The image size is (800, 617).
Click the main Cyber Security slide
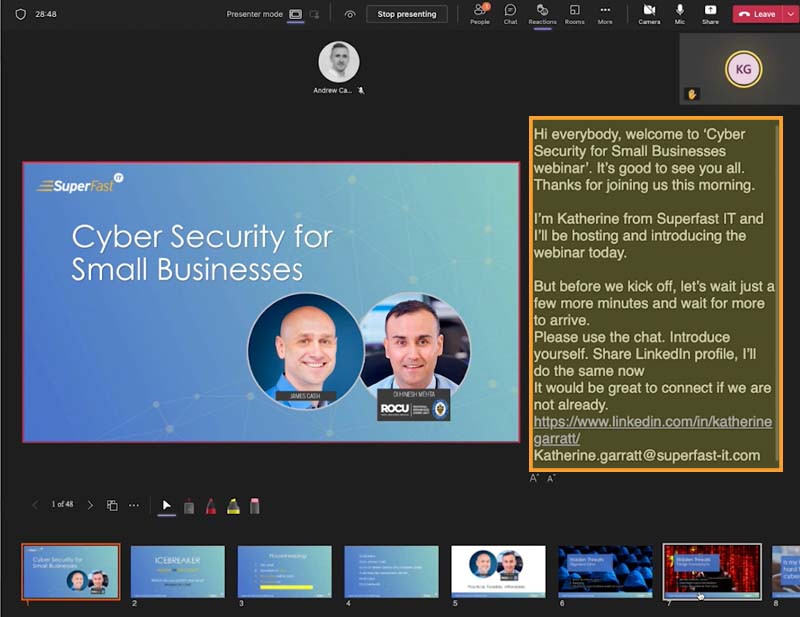click(271, 302)
